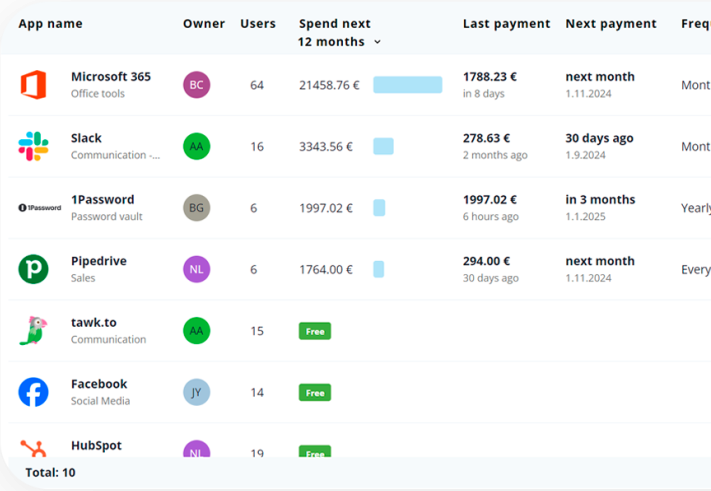Viewport: 711px width, 491px height.
Task: Open the 1Password app name
Action: [102, 200]
